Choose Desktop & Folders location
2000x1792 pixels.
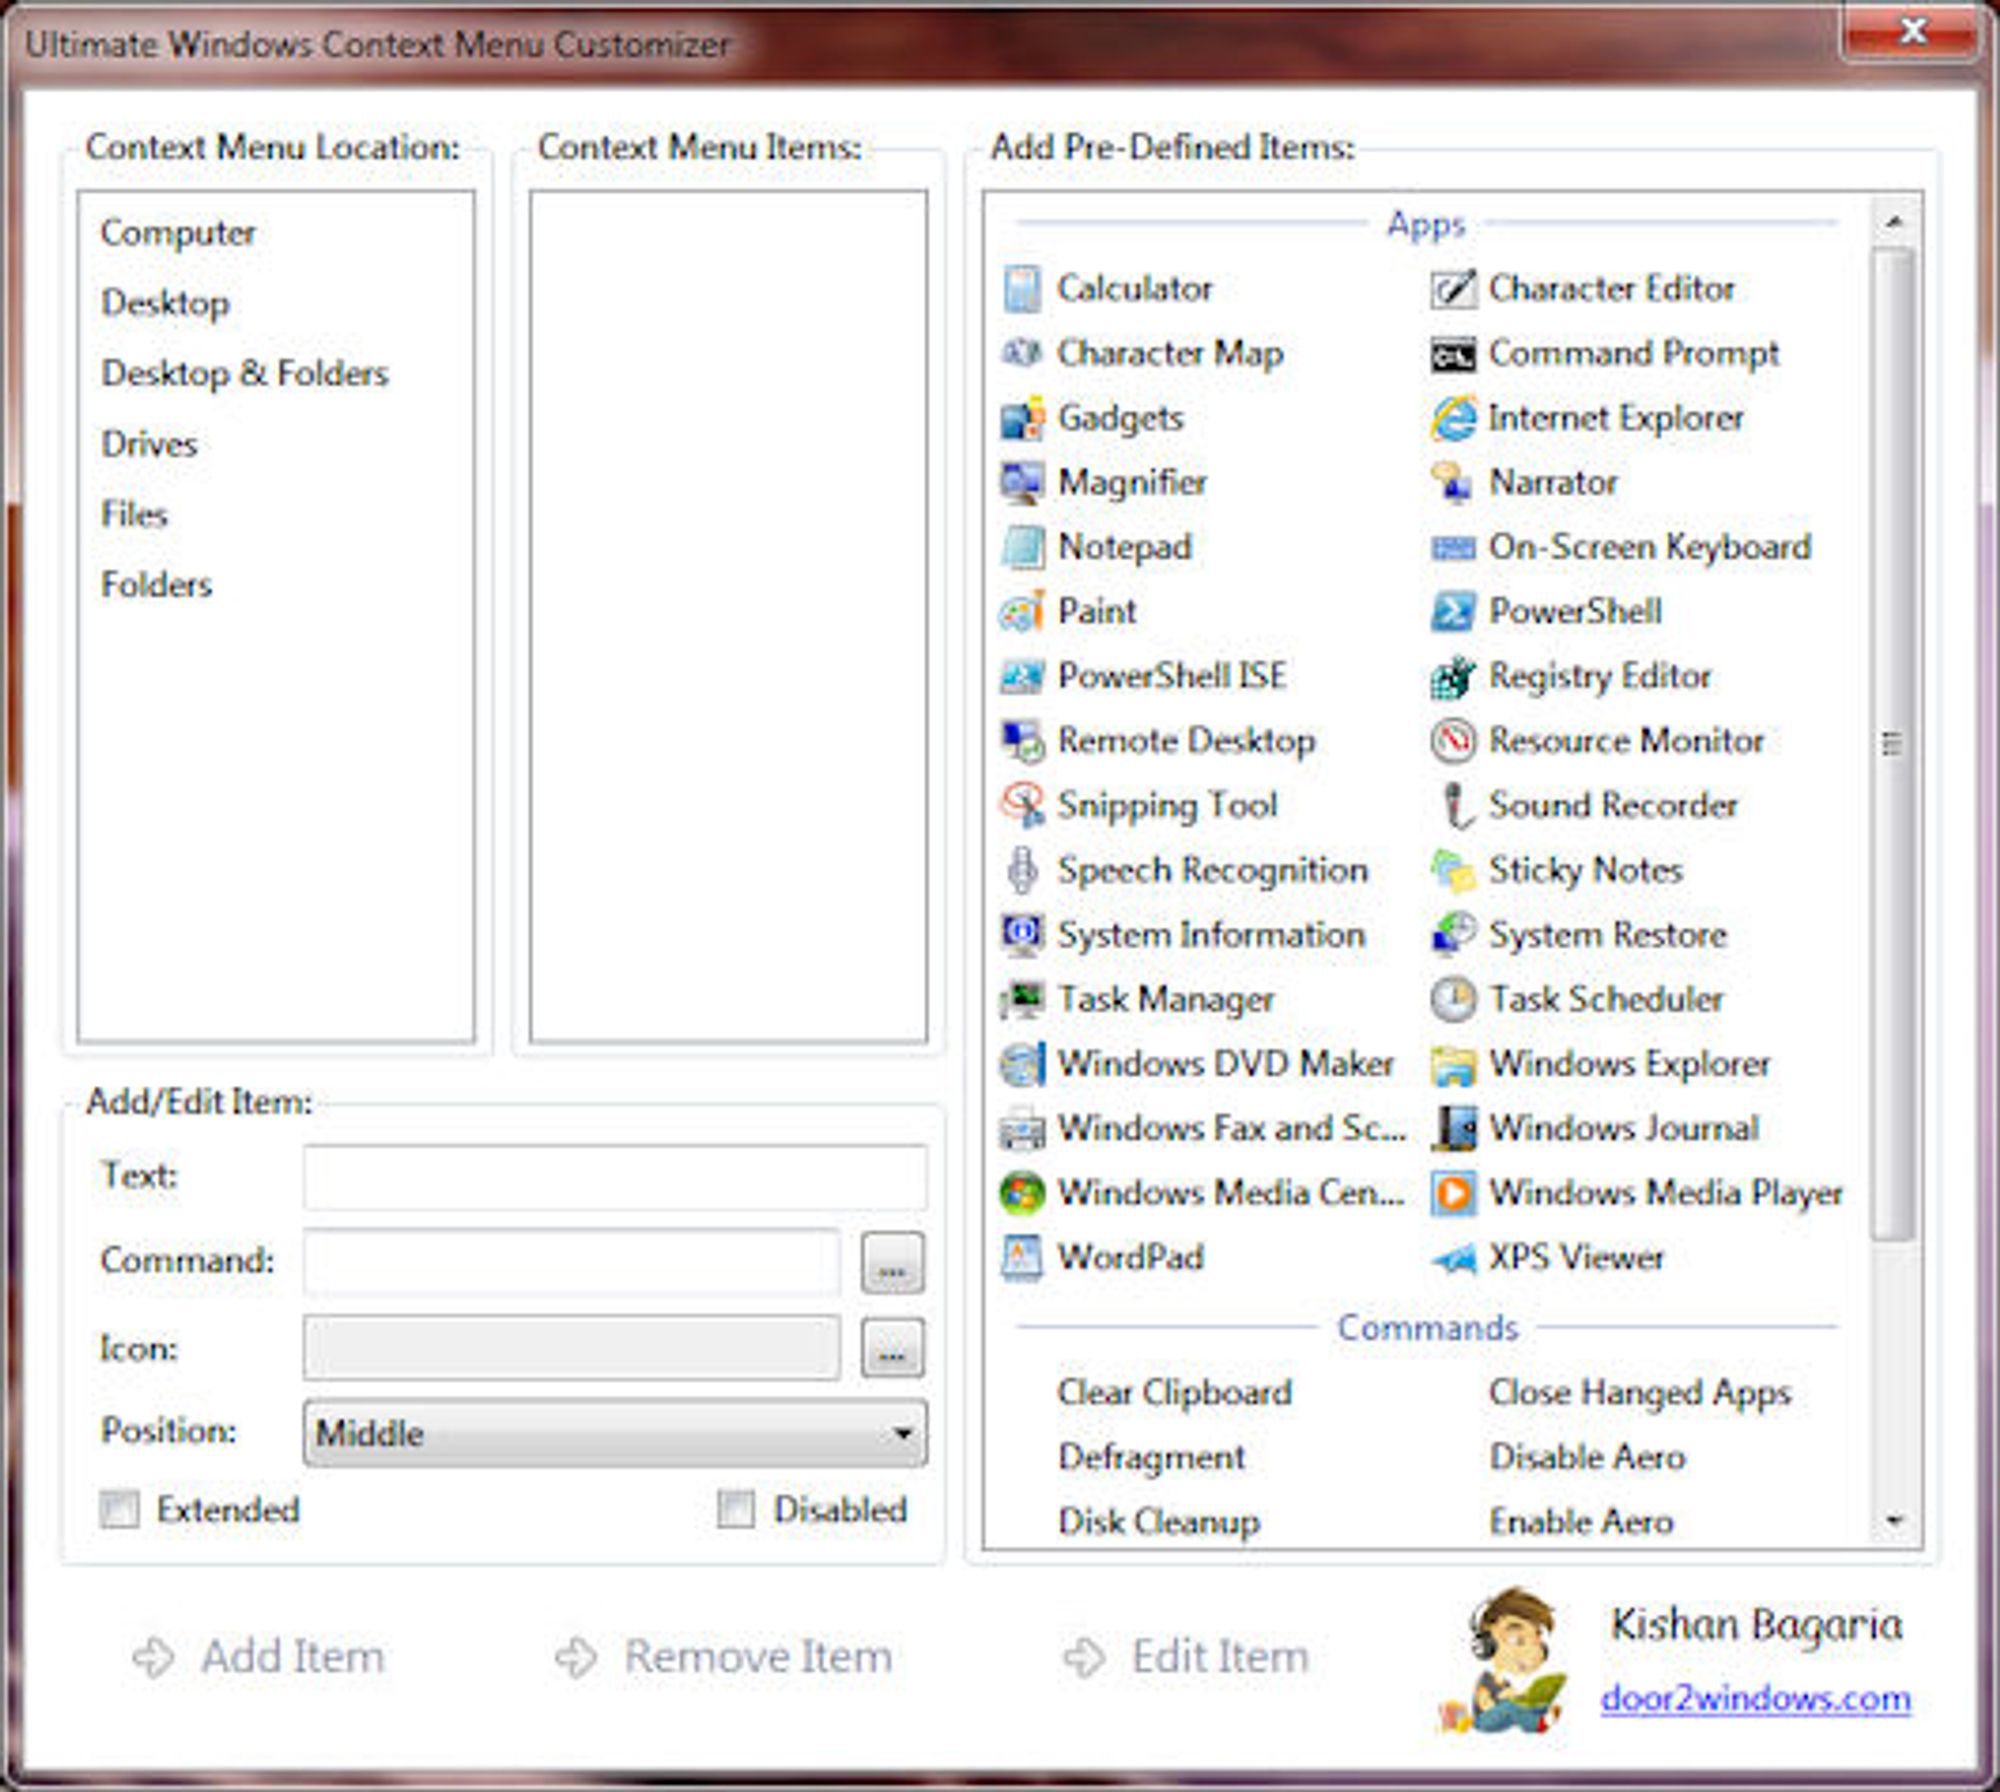[x=245, y=373]
